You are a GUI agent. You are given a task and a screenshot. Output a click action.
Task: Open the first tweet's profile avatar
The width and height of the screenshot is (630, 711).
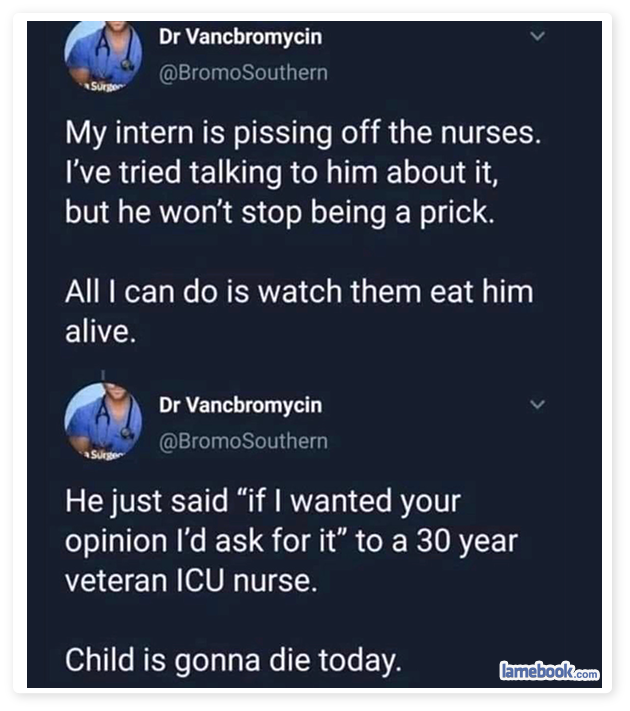103,57
